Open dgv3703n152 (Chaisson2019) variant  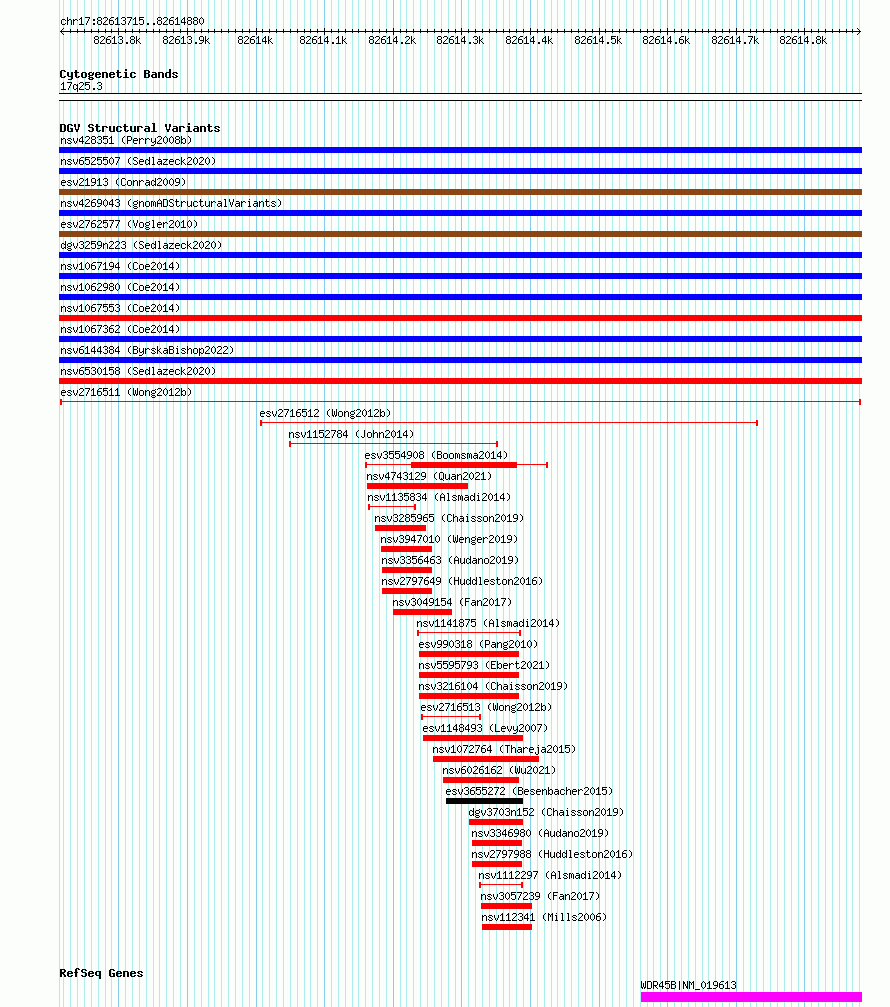[x=546, y=812]
